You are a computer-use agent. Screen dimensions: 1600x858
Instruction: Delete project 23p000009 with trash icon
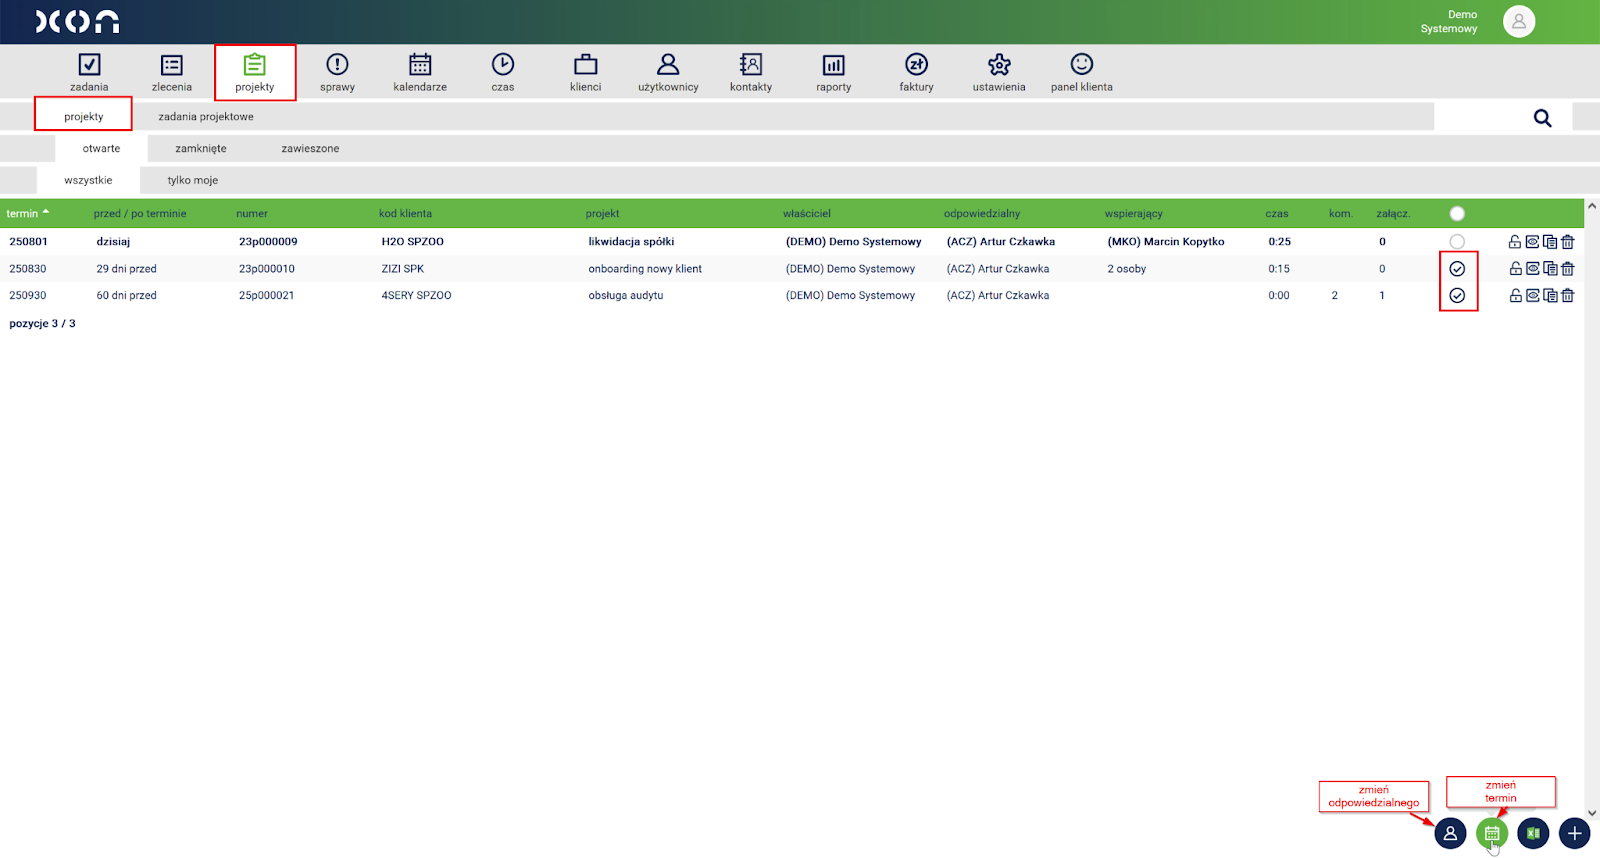(x=1568, y=242)
